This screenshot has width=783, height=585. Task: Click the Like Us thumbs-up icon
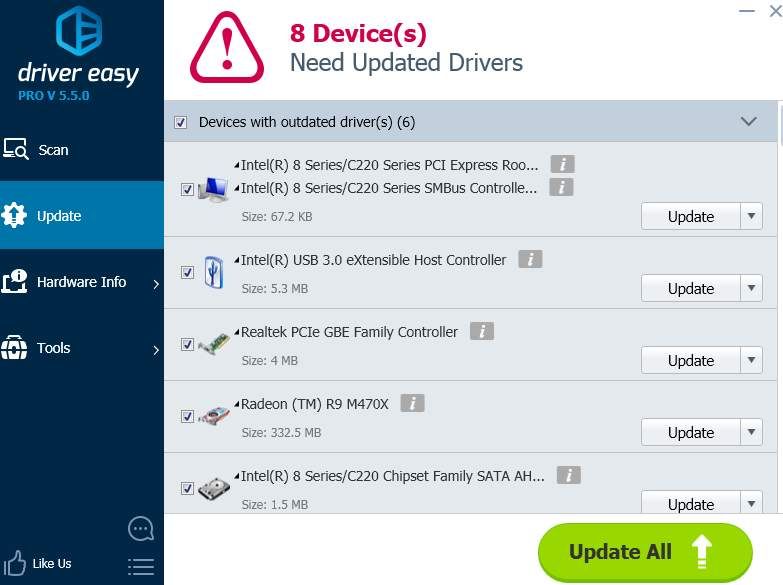point(14,562)
